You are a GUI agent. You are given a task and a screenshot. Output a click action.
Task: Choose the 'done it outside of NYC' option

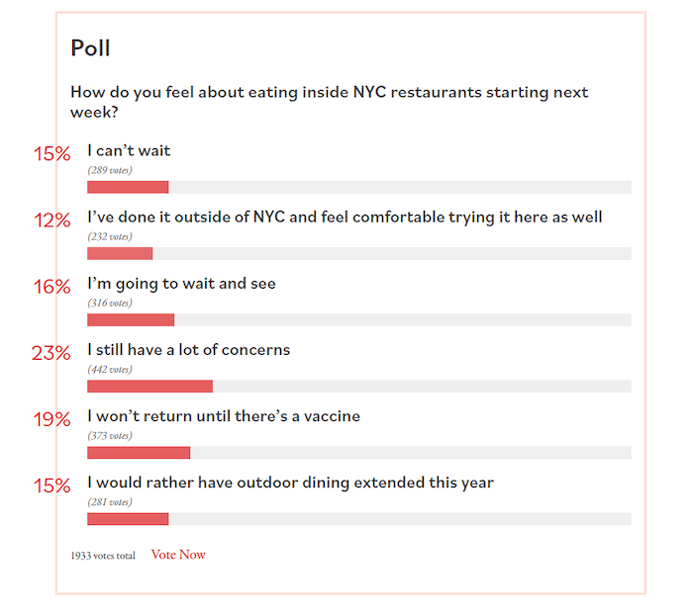[344, 217]
